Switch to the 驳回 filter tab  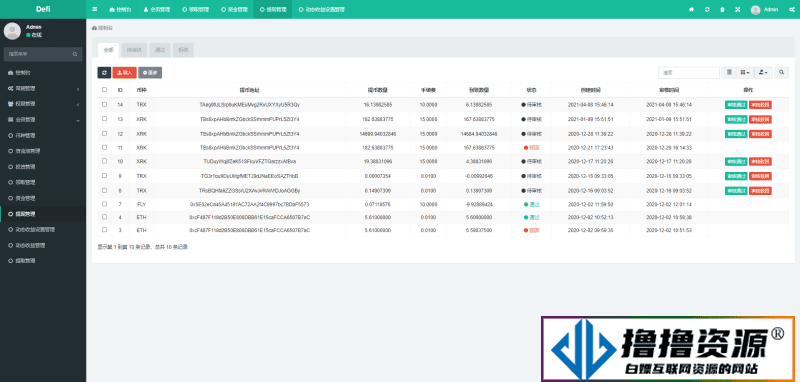183,50
